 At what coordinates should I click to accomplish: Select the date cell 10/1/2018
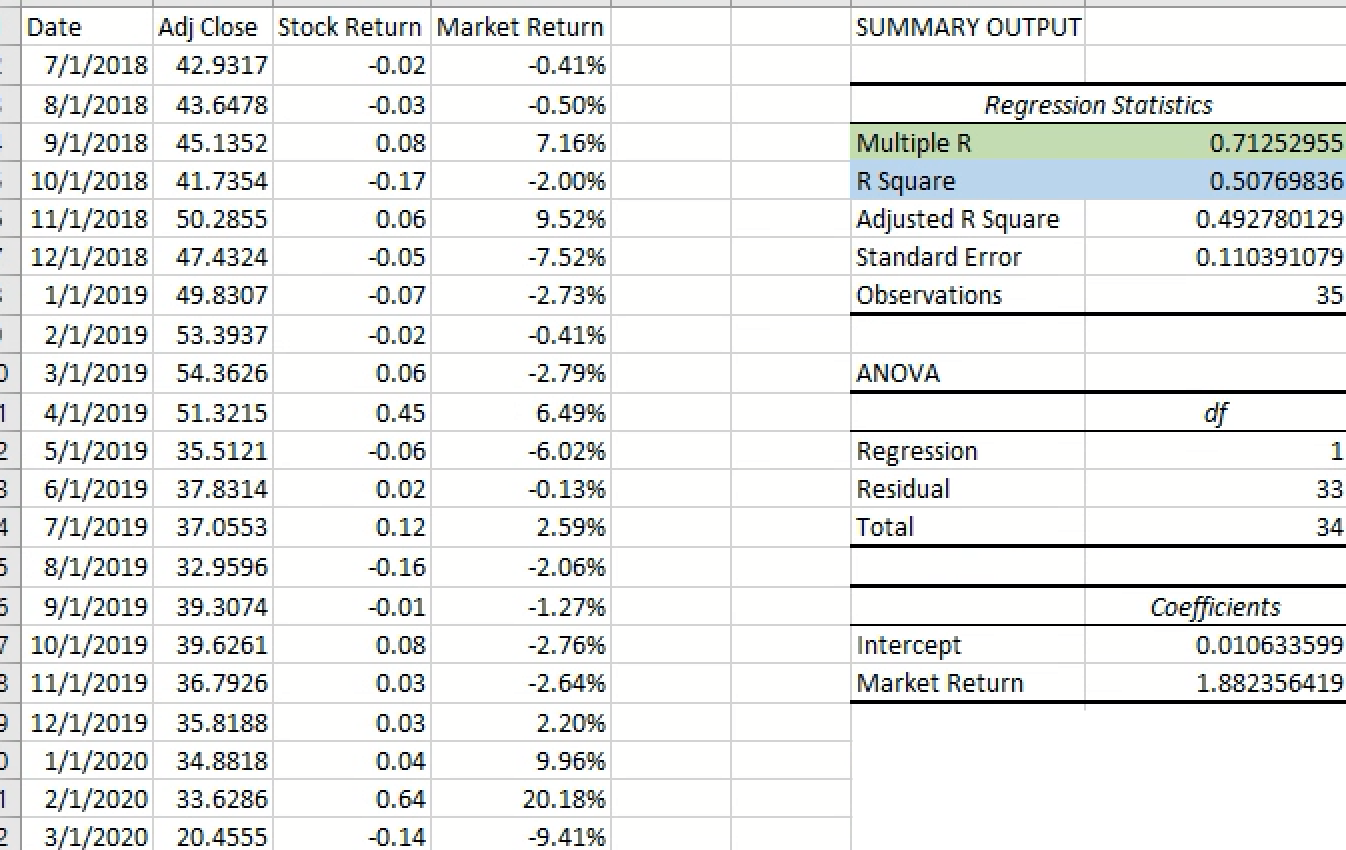[87, 181]
